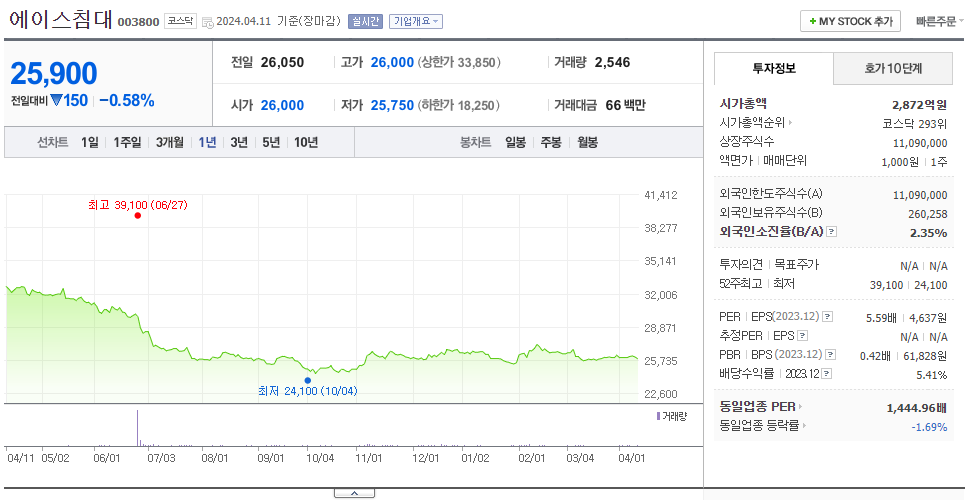Viewport: 968px width, 500px height.
Task: Click the plus icon in MY STOCK 추가
Action: point(812,22)
